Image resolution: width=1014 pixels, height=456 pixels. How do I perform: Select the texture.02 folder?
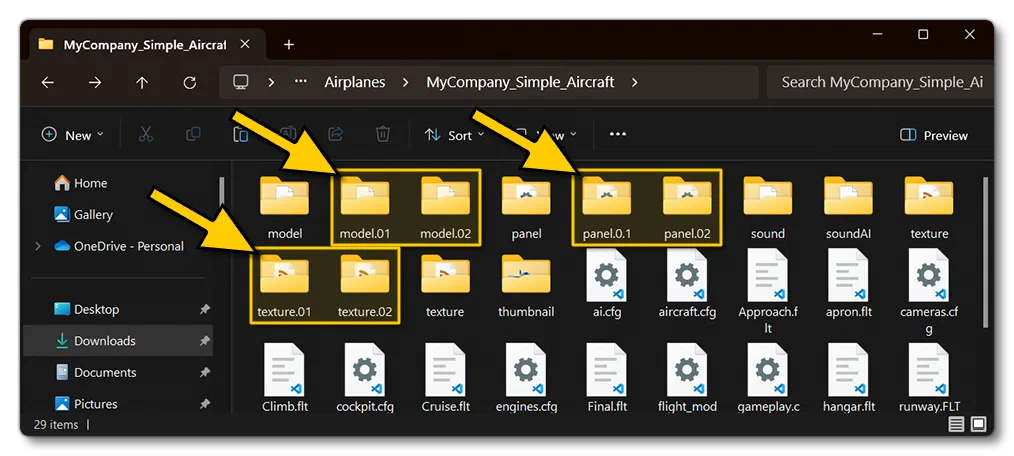point(365,285)
